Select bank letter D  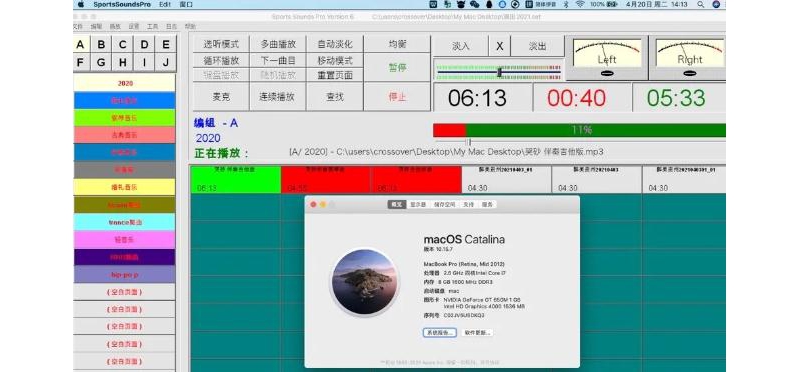pyautogui.click(x=144, y=44)
